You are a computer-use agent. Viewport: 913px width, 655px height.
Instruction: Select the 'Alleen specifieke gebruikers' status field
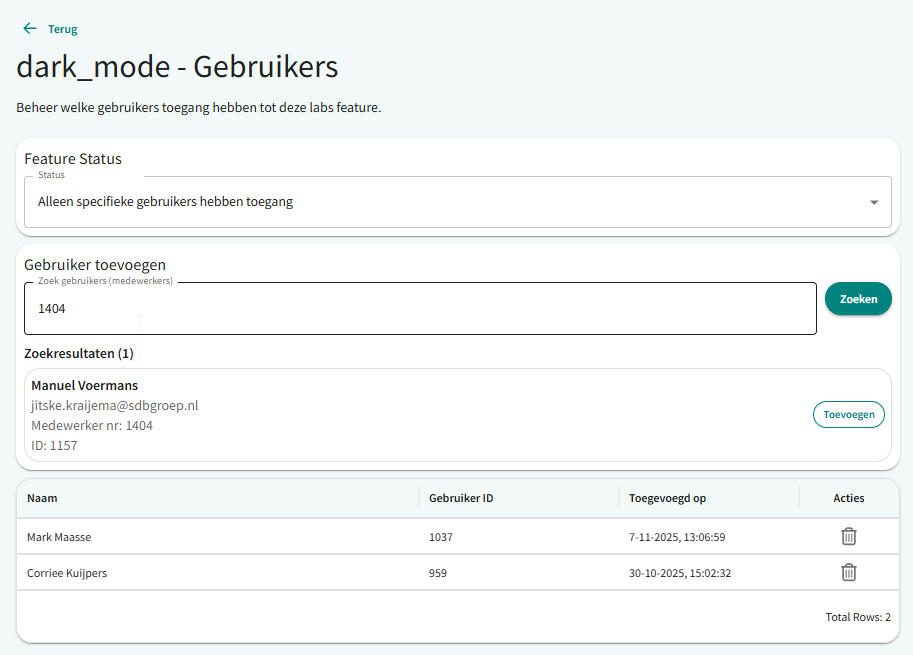(440, 202)
